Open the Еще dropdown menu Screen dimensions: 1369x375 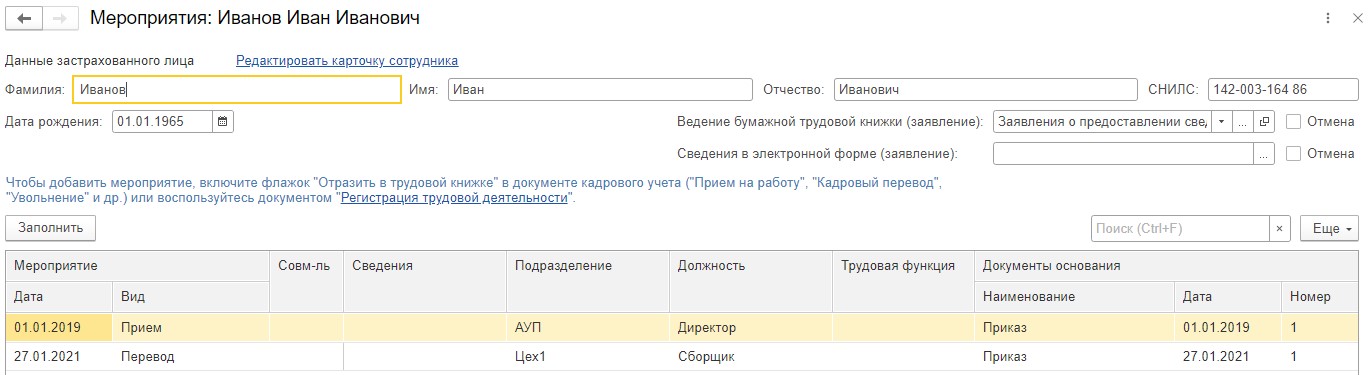(x=1329, y=228)
